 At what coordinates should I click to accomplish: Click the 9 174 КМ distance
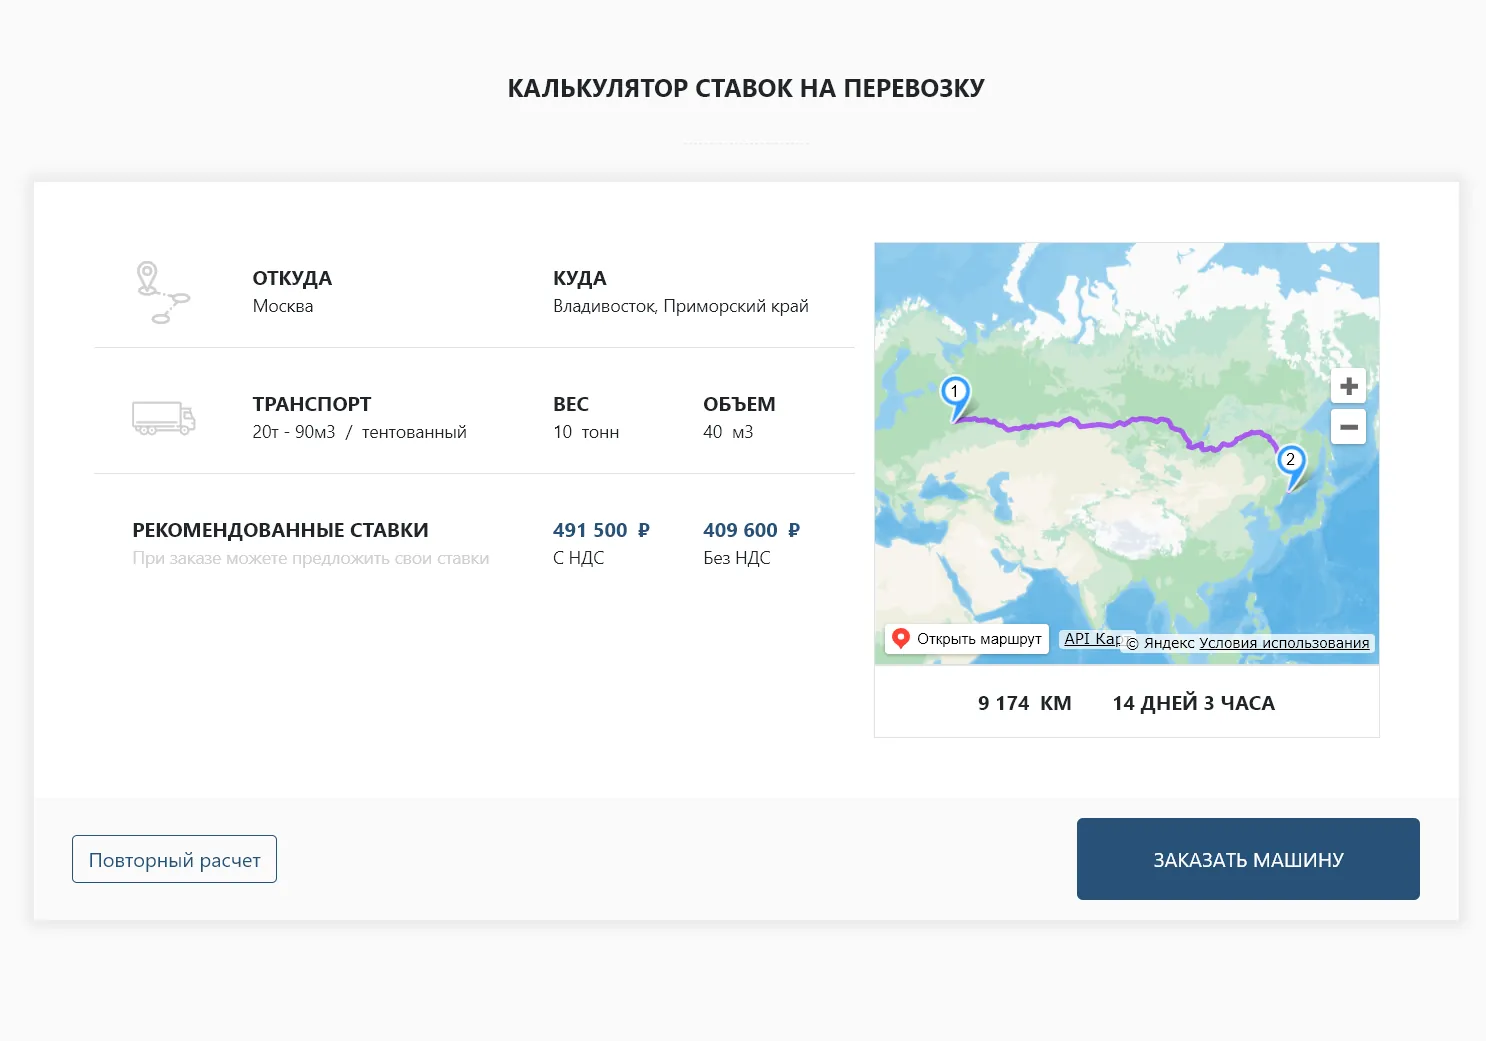tap(1024, 703)
